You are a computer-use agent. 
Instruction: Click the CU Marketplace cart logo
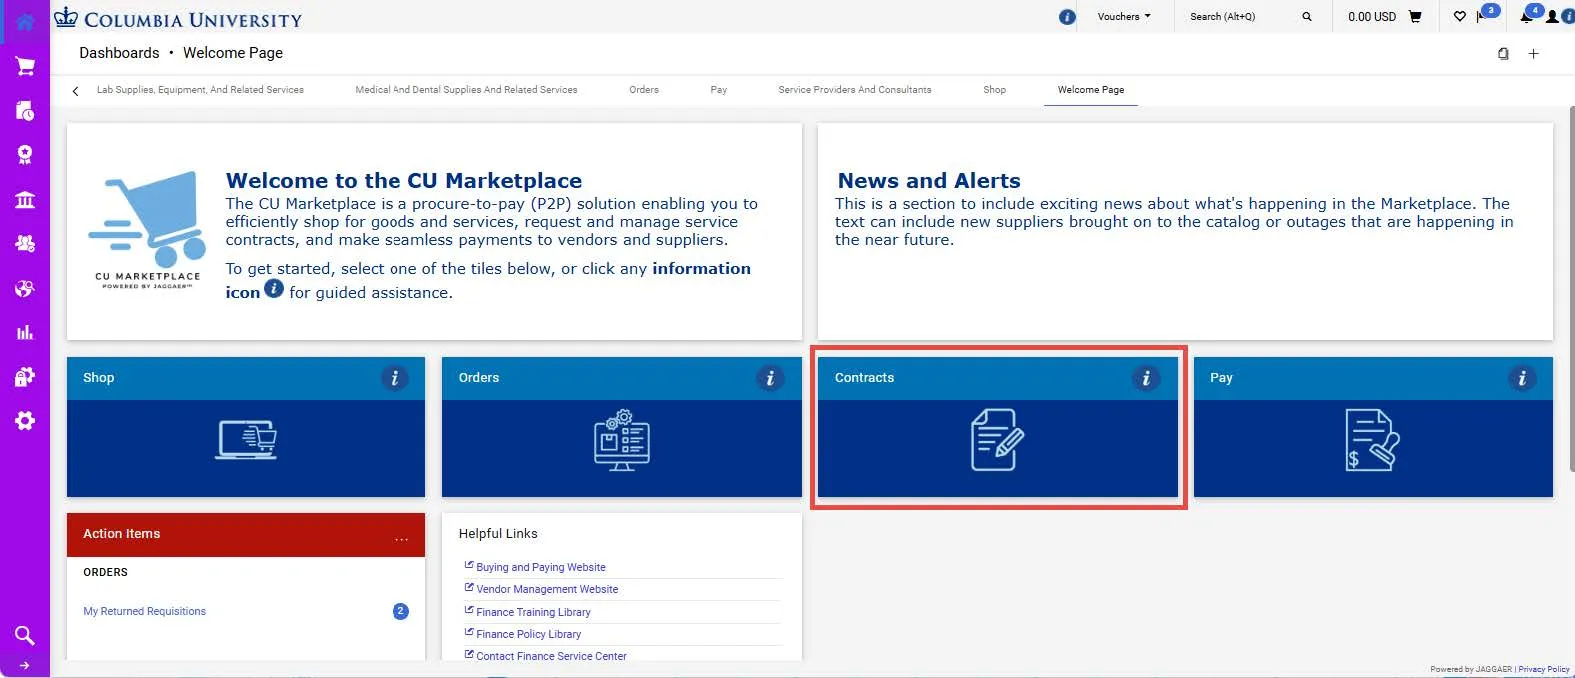(x=147, y=231)
